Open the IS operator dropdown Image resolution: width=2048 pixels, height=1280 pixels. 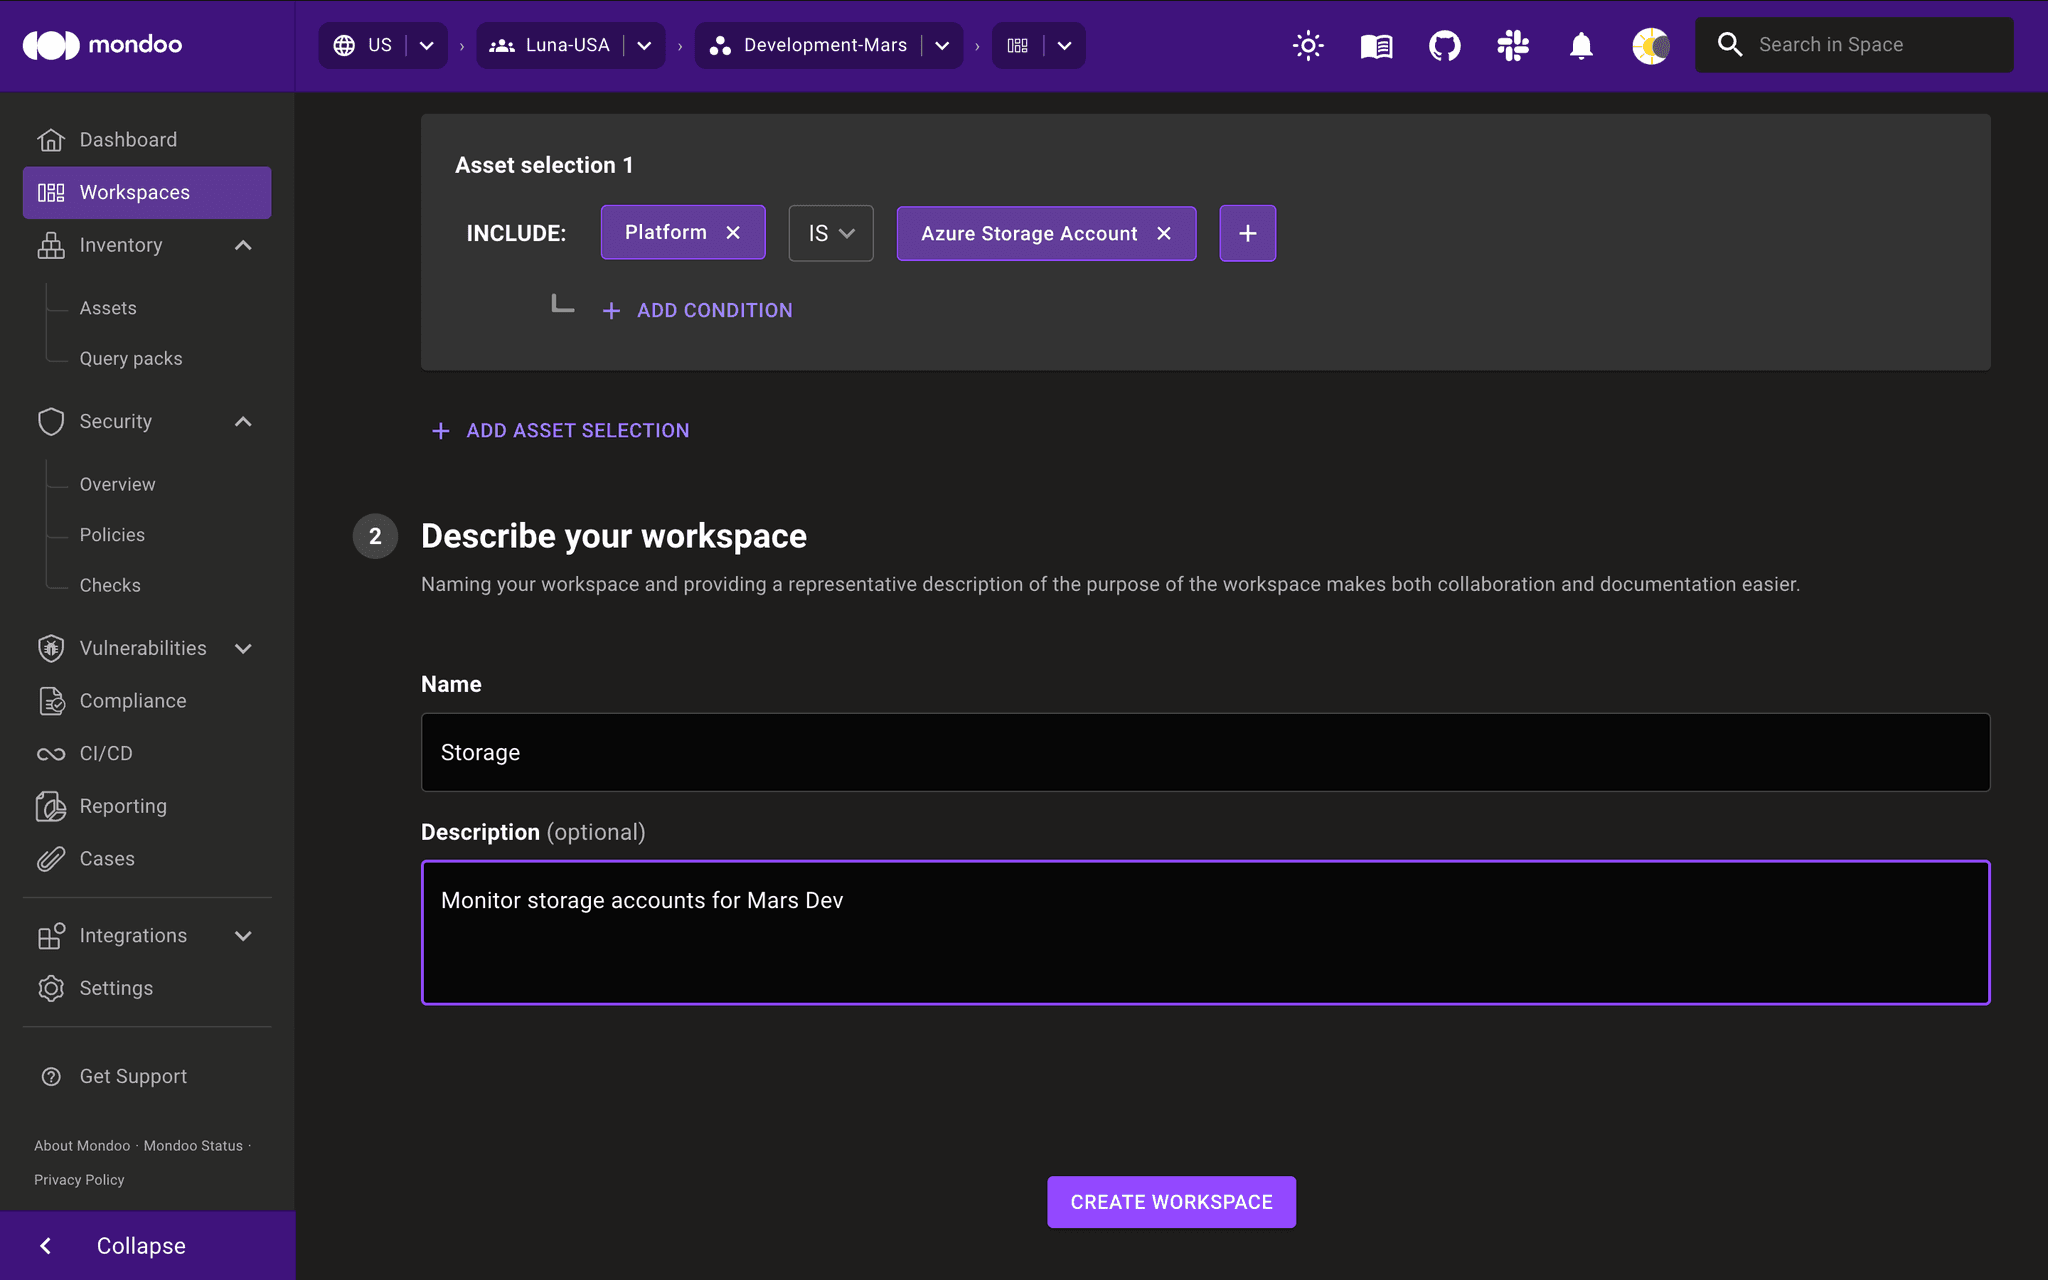coord(830,233)
